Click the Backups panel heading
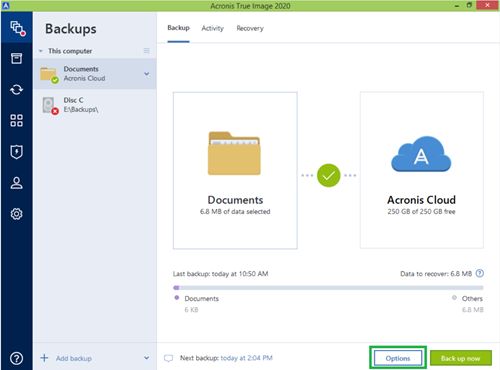Image resolution: width=500 pixels, height=370 pixels. click(71, 29)
